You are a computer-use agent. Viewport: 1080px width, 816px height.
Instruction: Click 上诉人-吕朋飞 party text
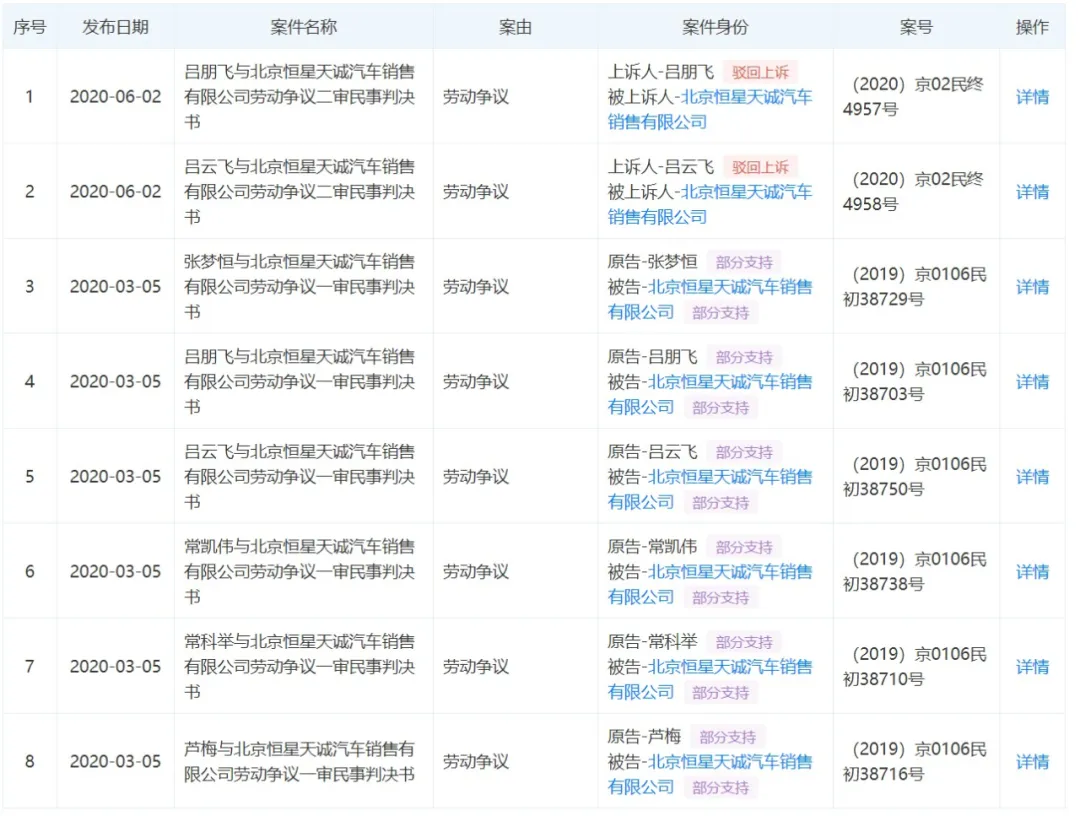661,72
